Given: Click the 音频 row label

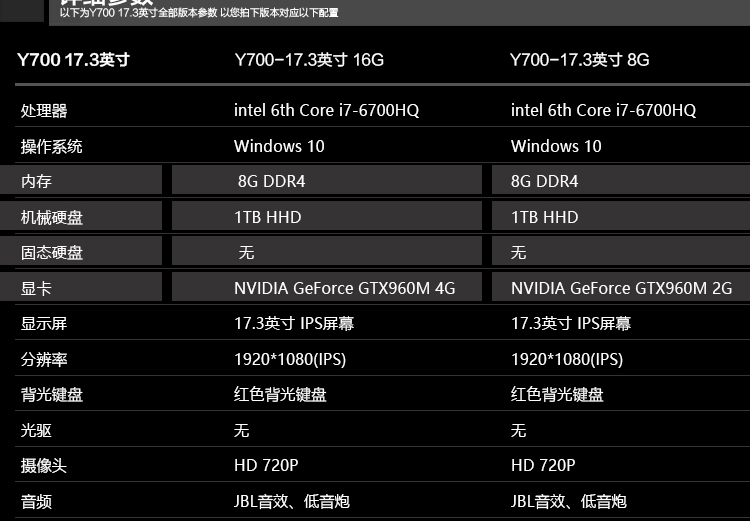Looking at the screenshot, I should [x=36, y=501].
